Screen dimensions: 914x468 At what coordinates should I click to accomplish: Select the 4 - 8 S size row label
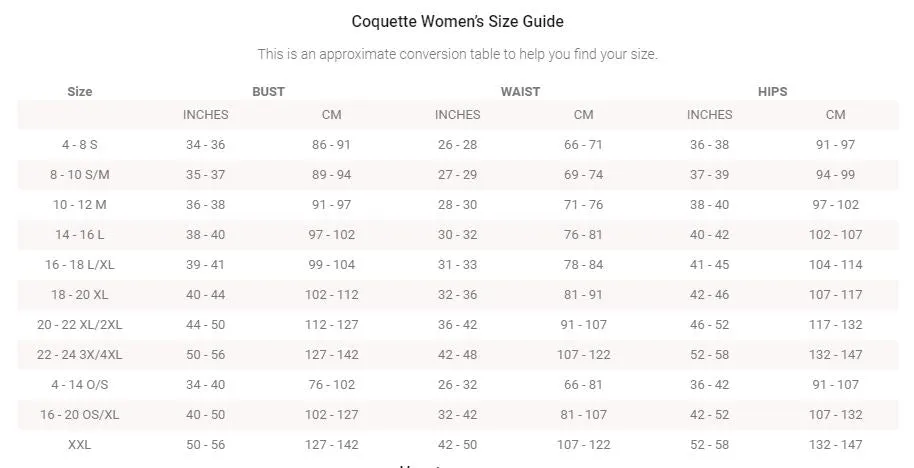point(80,145)
